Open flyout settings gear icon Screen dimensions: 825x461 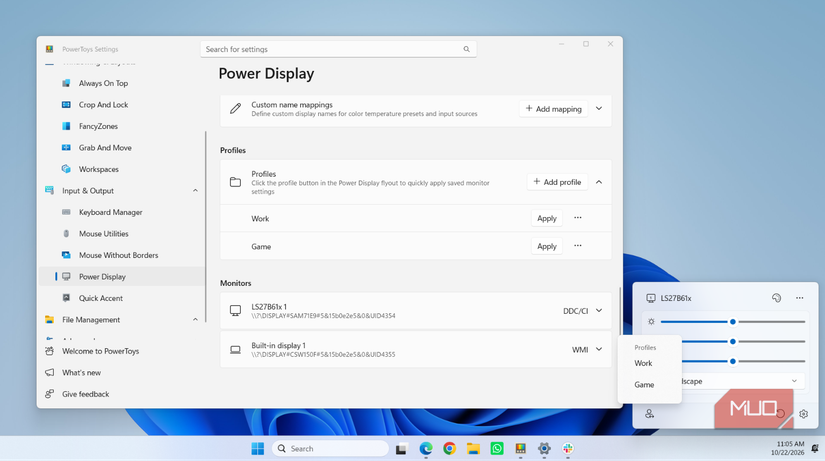803,414
